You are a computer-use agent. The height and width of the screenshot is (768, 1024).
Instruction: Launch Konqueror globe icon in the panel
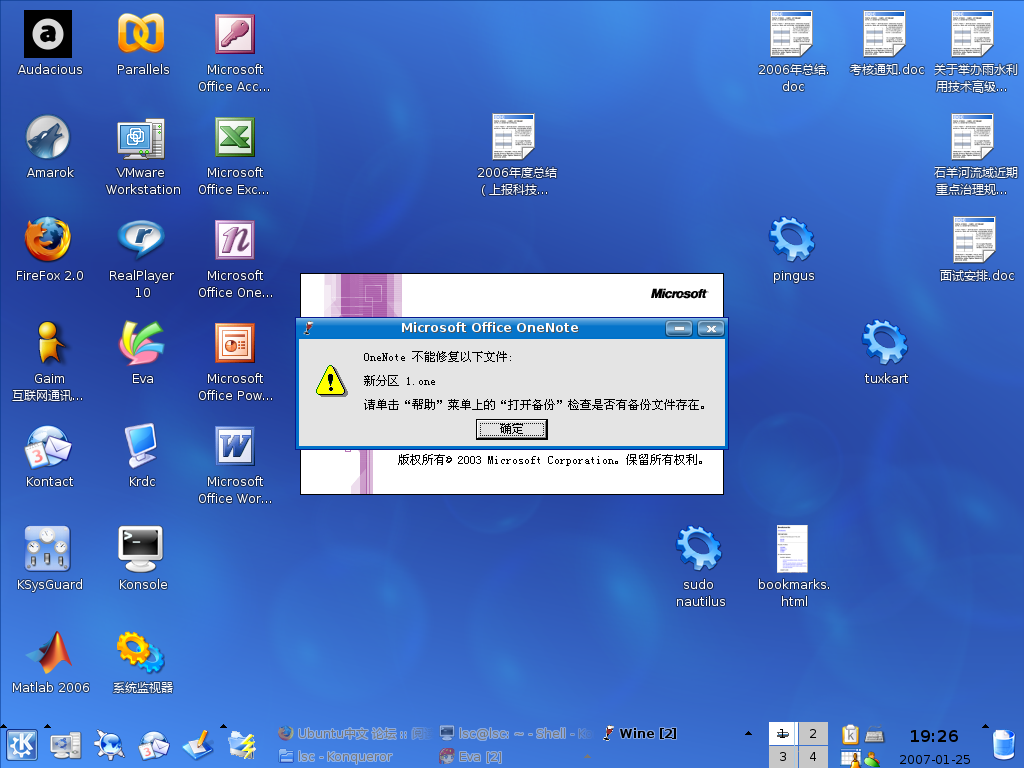tap(109, 745)
